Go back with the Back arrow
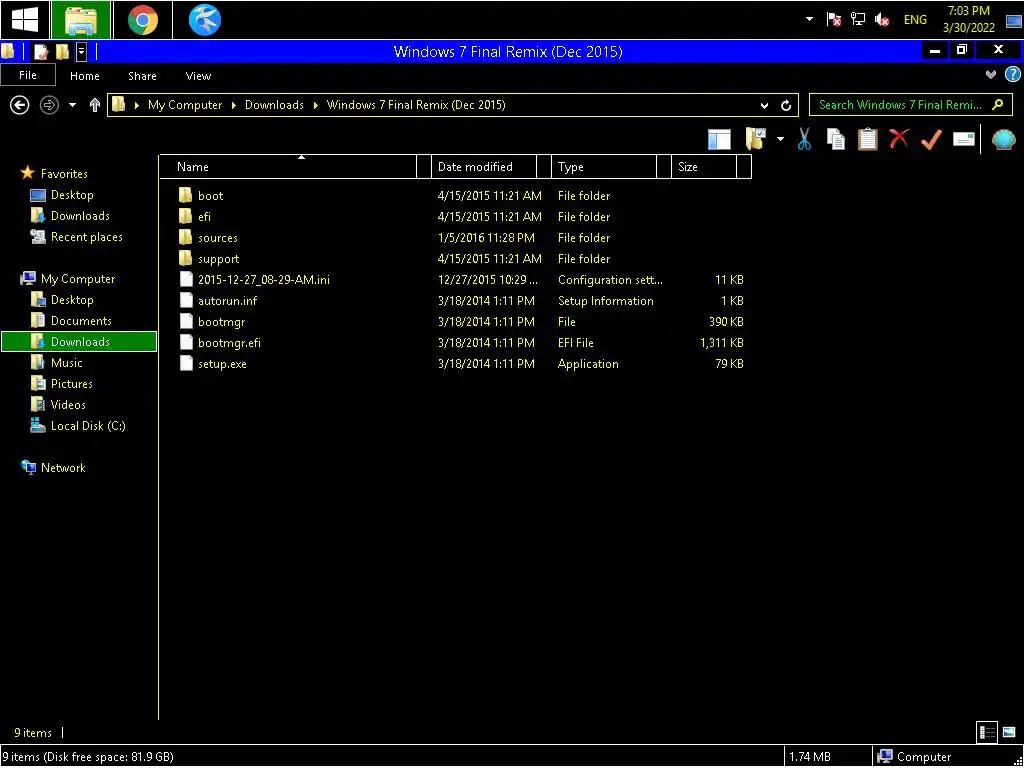Viewport: 1024px width, 768px height. 20,104
